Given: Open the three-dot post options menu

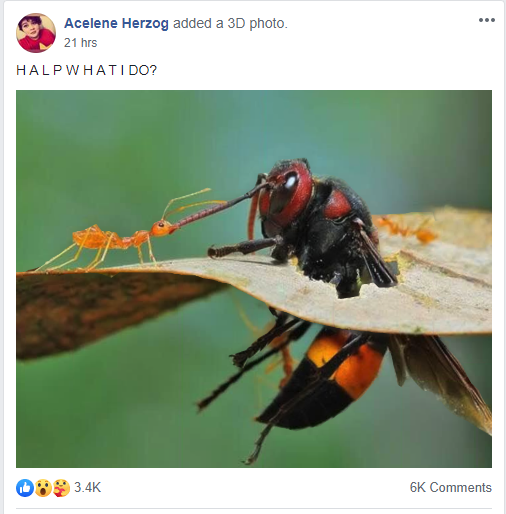Looking at the screenshot, I should tap(487, 20).
